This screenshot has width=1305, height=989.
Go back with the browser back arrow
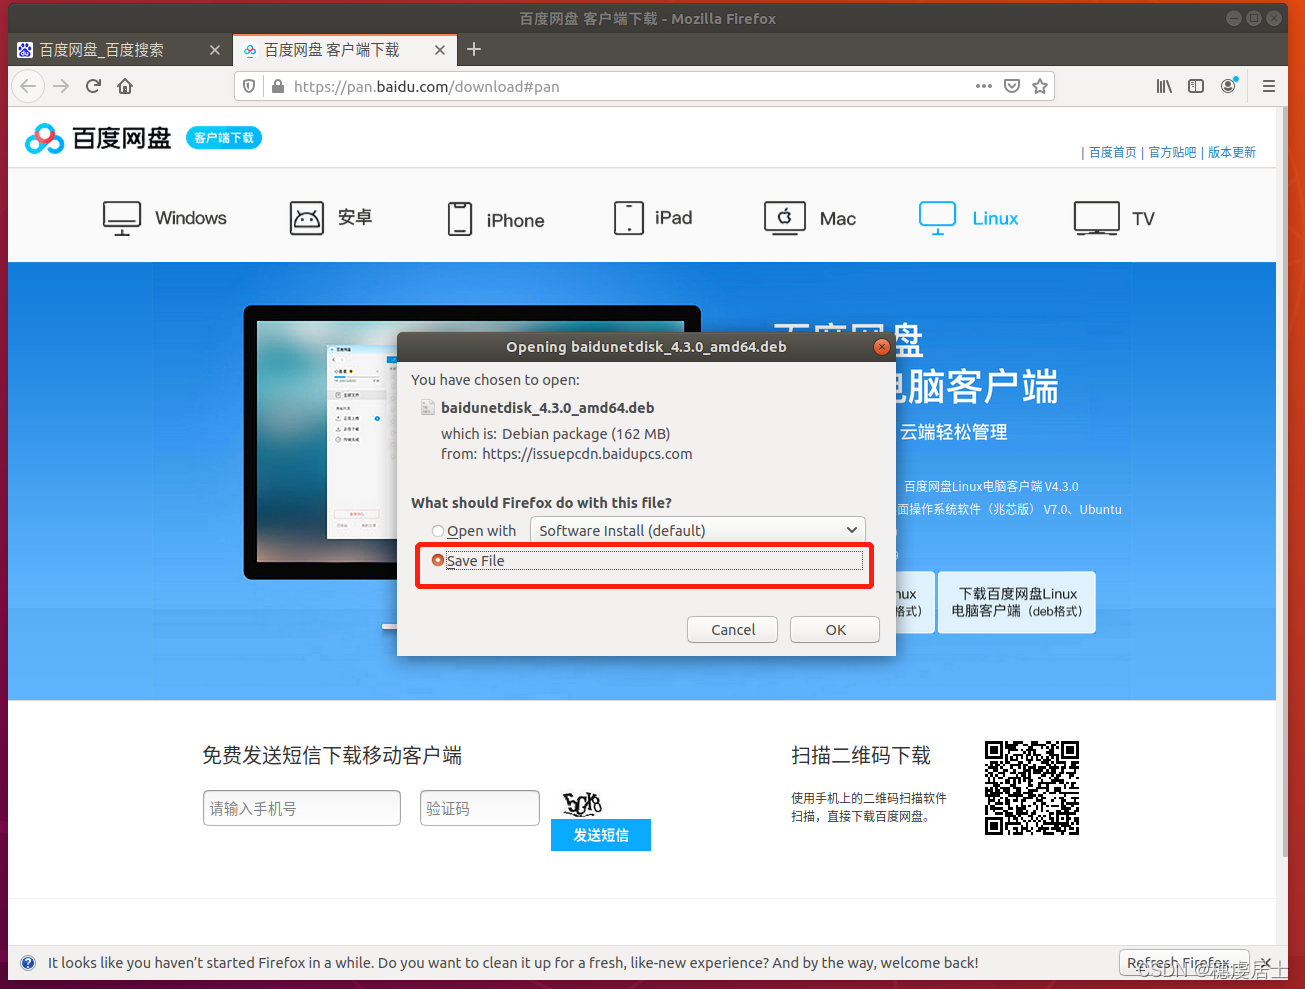[28, 86]
